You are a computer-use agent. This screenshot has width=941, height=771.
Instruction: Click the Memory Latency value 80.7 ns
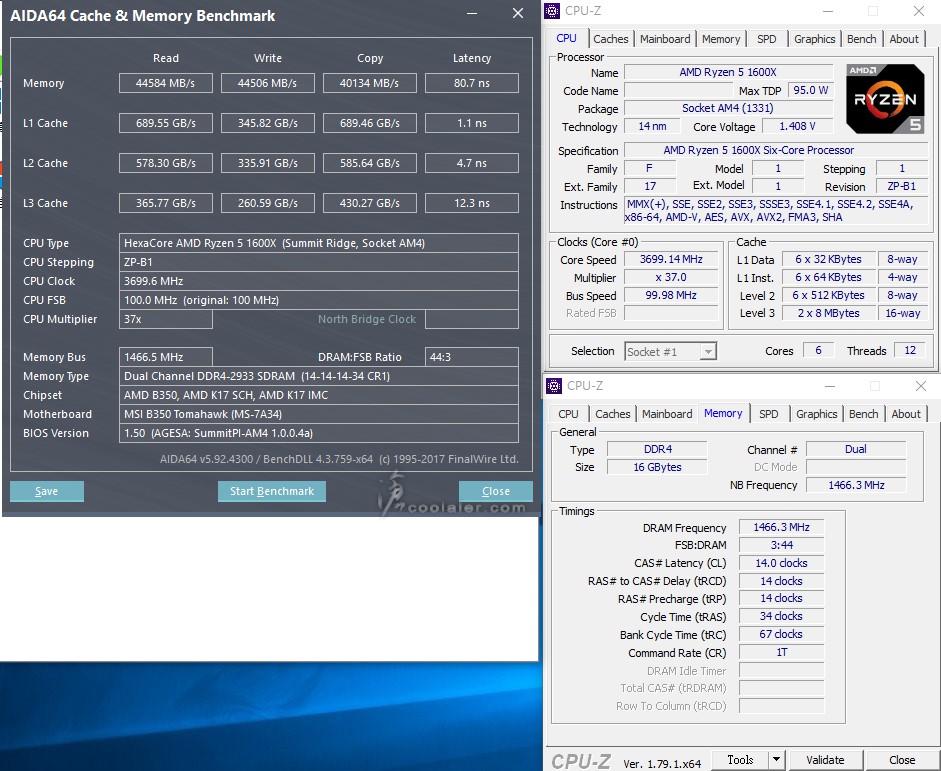(472, 83)
